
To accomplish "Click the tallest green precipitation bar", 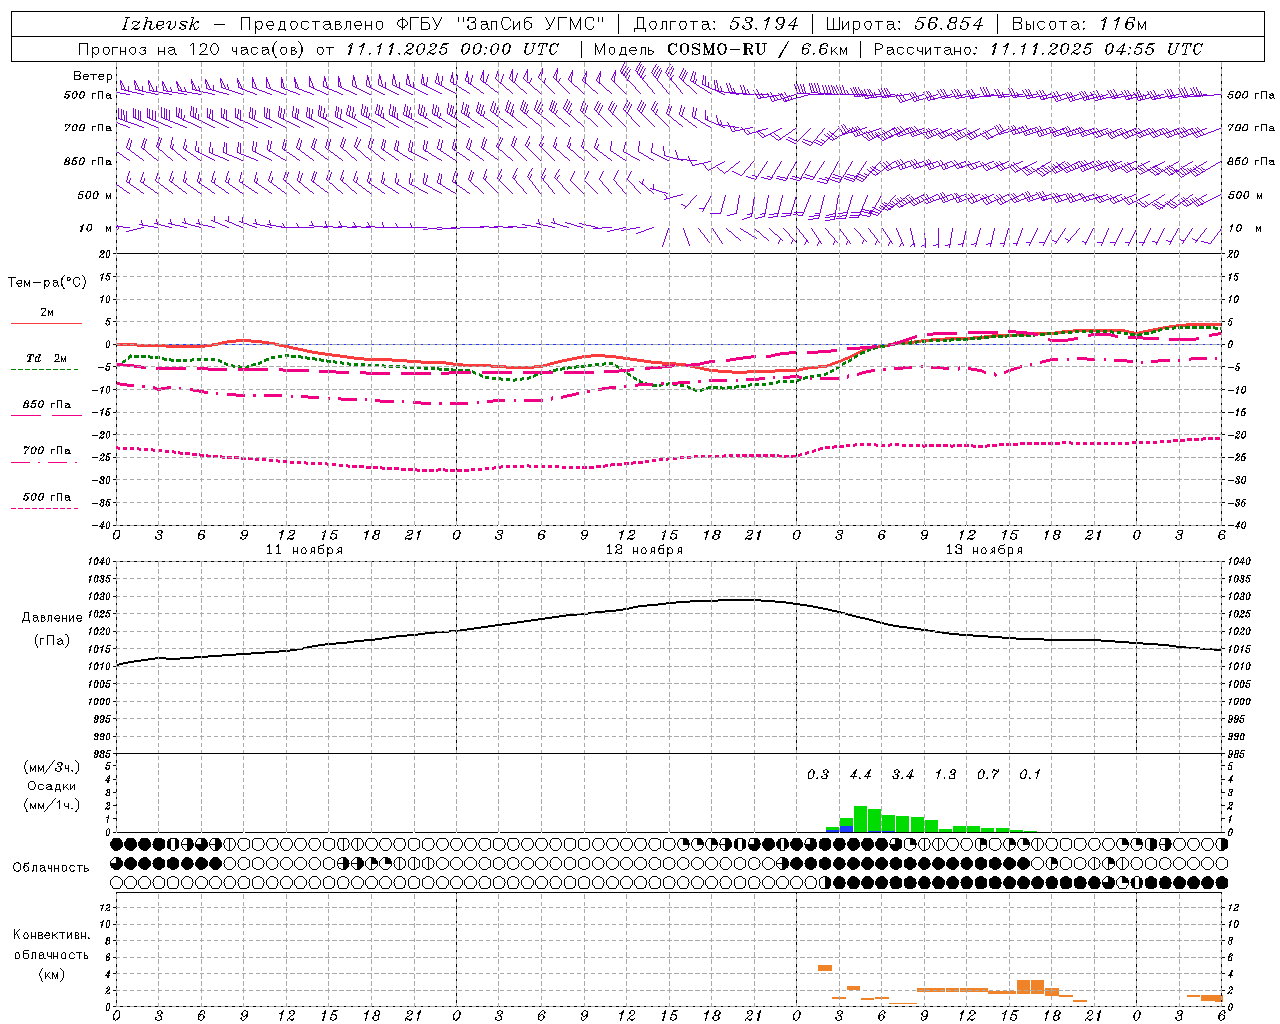I will coord(860,819).
